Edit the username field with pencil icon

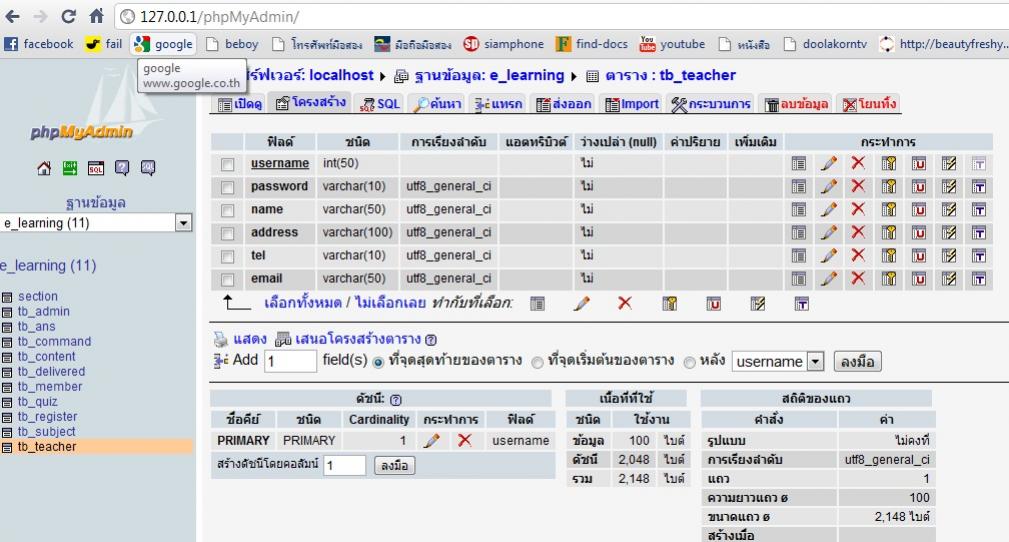click(x=829, y=164)
